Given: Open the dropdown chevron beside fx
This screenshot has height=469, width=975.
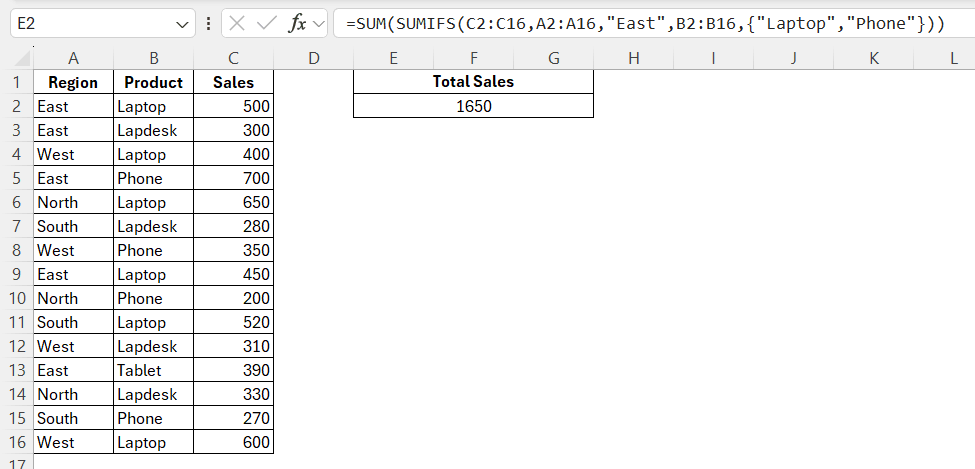Looking at the screenshot, I should click(318, 24).
